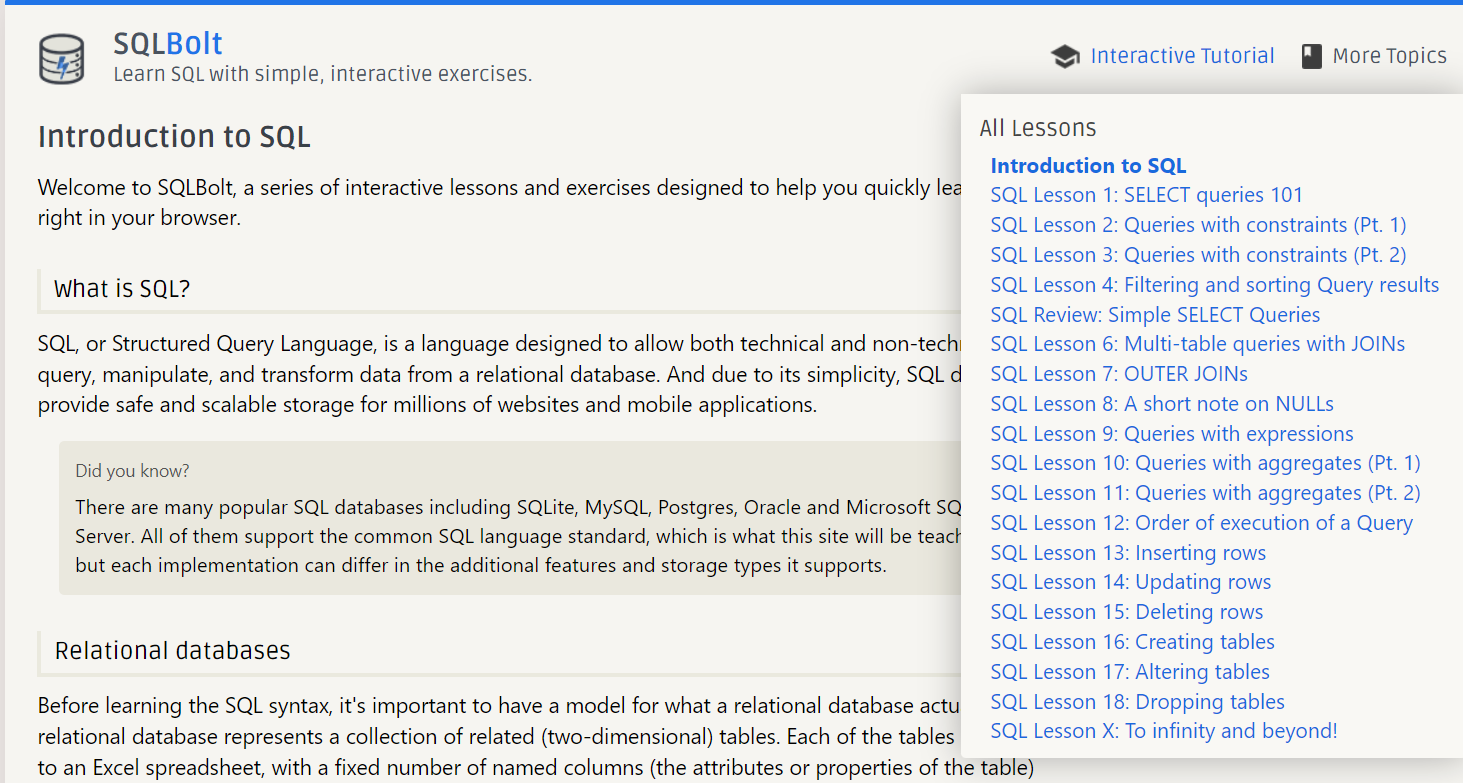Viewport: 1463px width, 783px height.
Task: Open SQL Lesson 17: Altering tables
Action: coord(1130,672)
